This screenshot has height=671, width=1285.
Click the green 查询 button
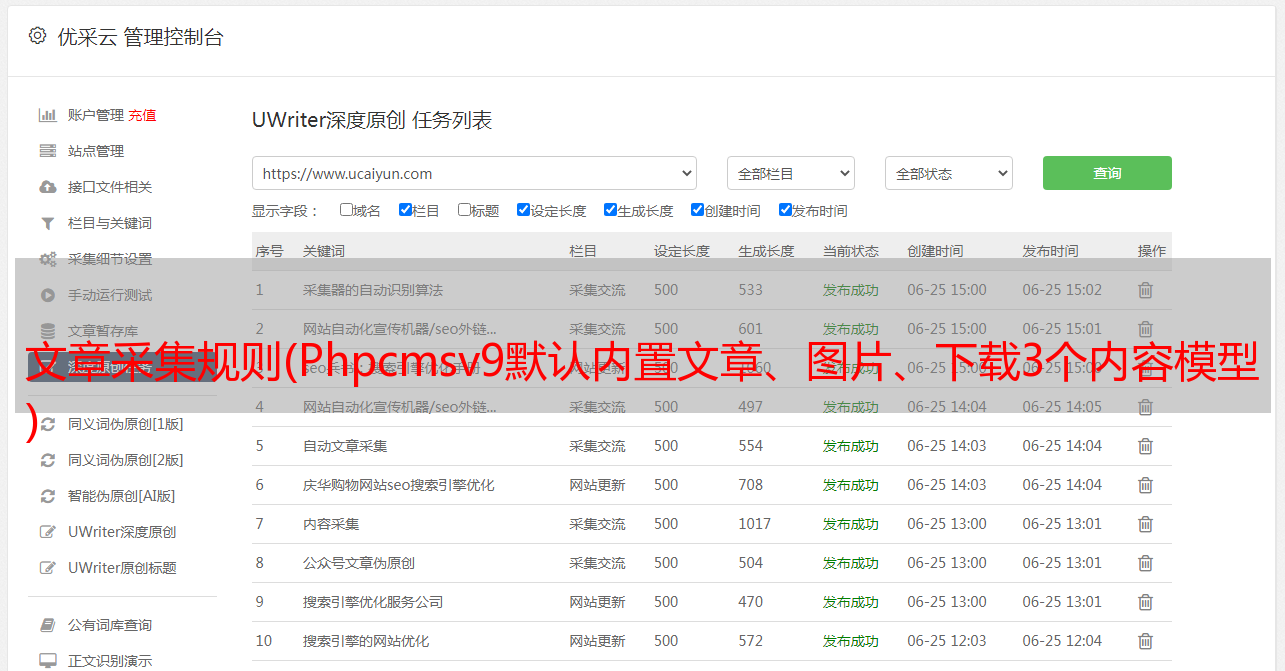pyautogui.click(x=1107, y=173)
